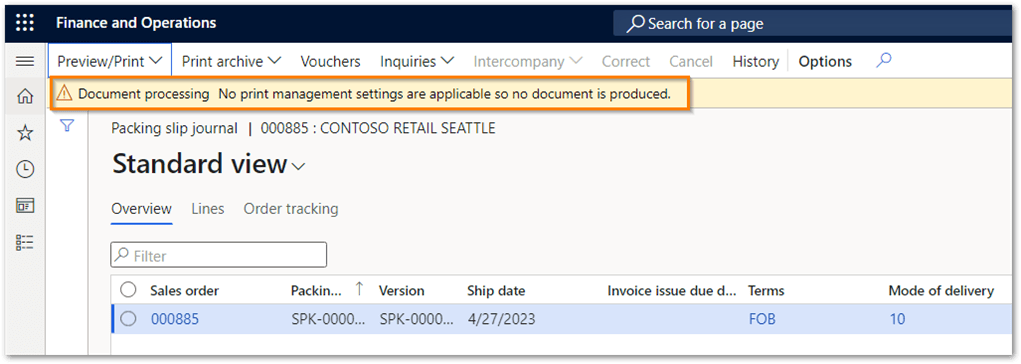This screenshot has height=364, width=1021.
Task: Click the Ship date column header
Action: pos(496,290)
